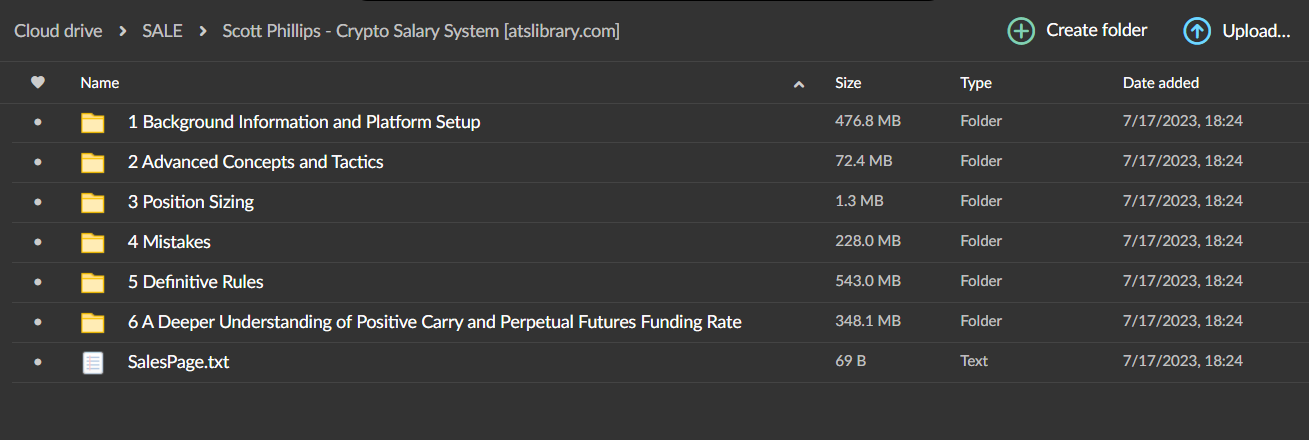
Task: Sort files by Type column header
Action: pos(976,83)
